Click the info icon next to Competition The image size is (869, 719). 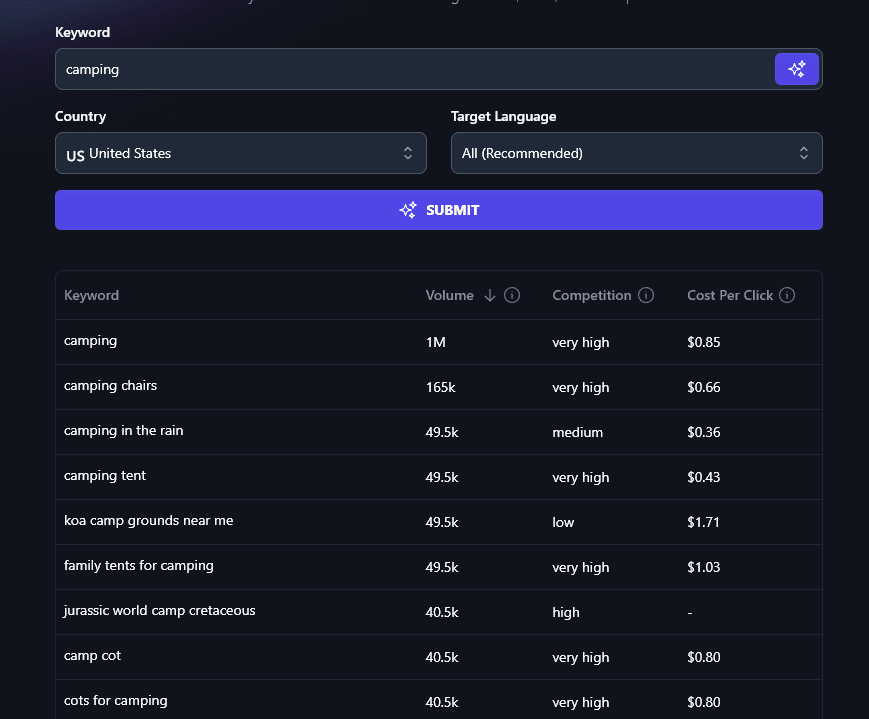pyautogui.click(x=646, y=295)
